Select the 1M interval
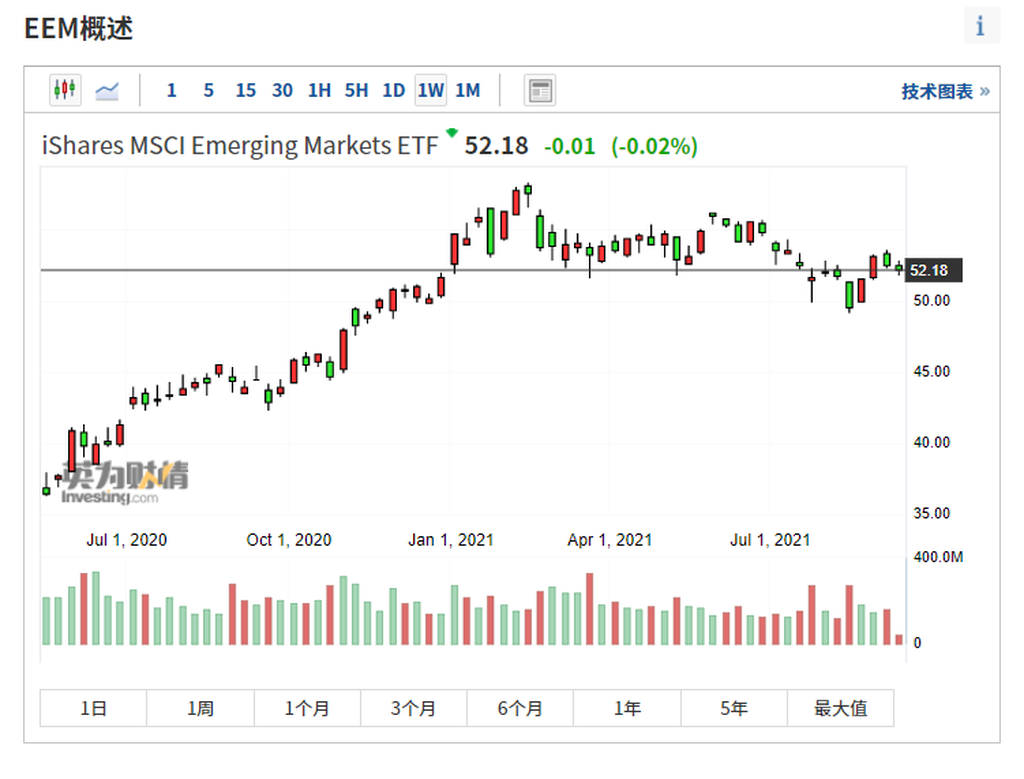The height and width of the screenshot is (779, 1024). pyautogui.click(x=468, y=90)
